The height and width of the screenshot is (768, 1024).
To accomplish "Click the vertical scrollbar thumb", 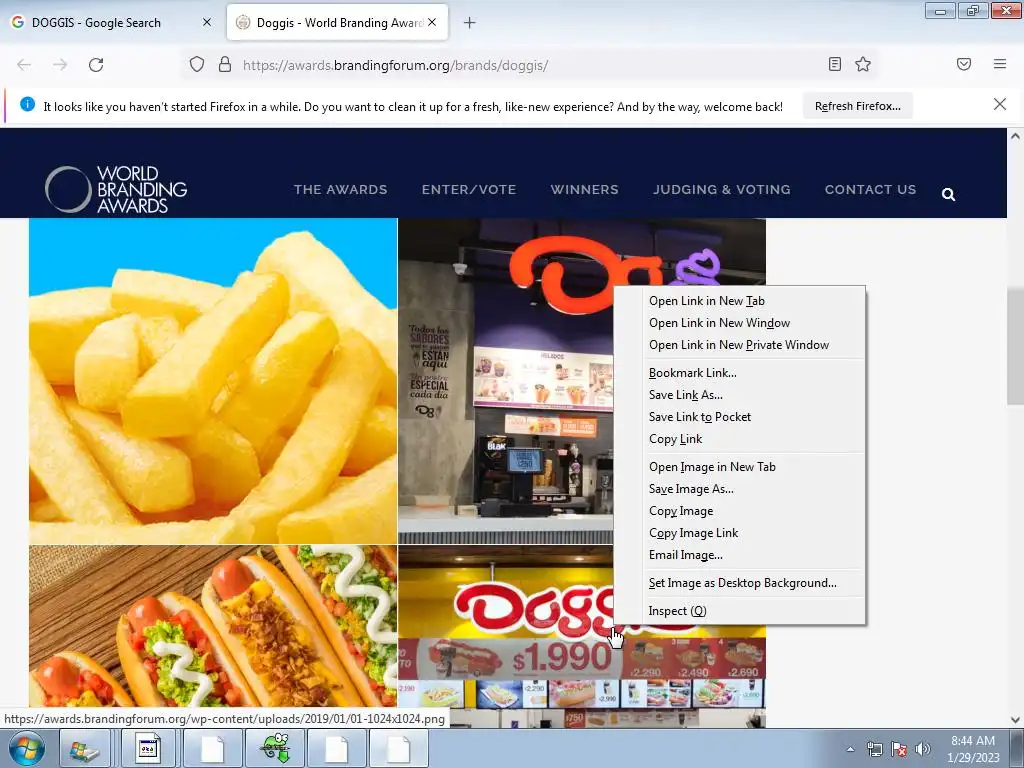I will (1015, 346).
